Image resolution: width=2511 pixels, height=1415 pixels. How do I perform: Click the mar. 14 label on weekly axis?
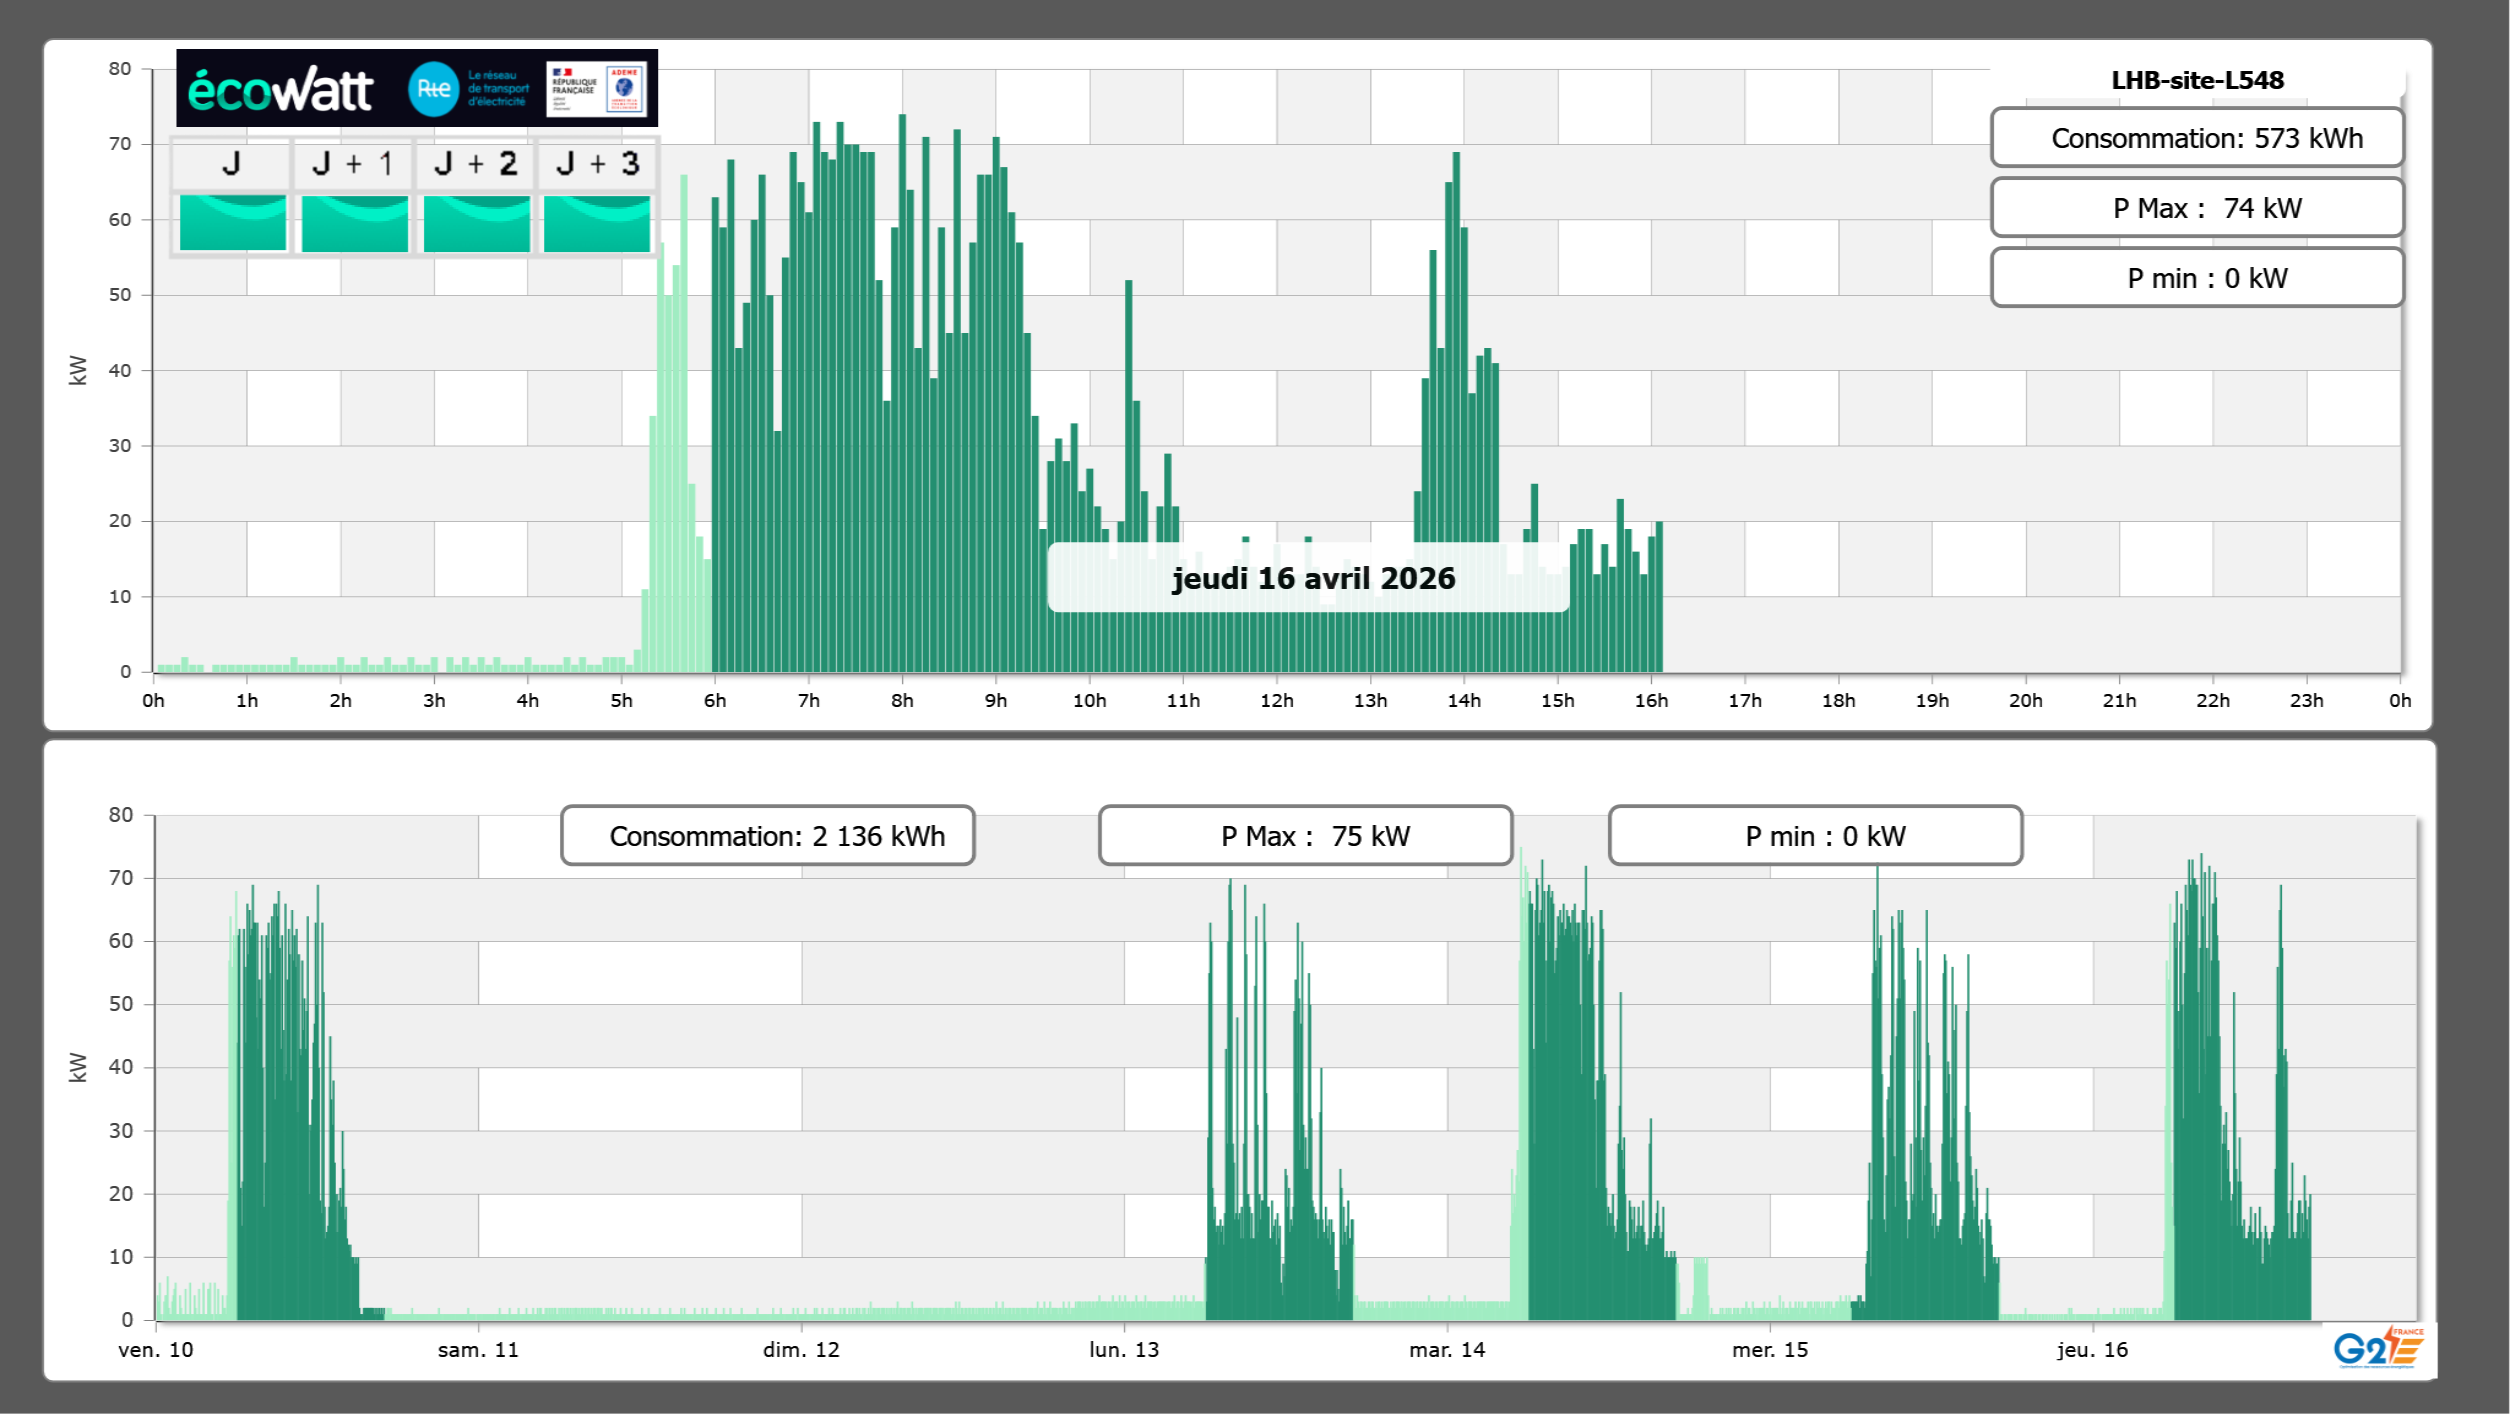point(1446,1350)
